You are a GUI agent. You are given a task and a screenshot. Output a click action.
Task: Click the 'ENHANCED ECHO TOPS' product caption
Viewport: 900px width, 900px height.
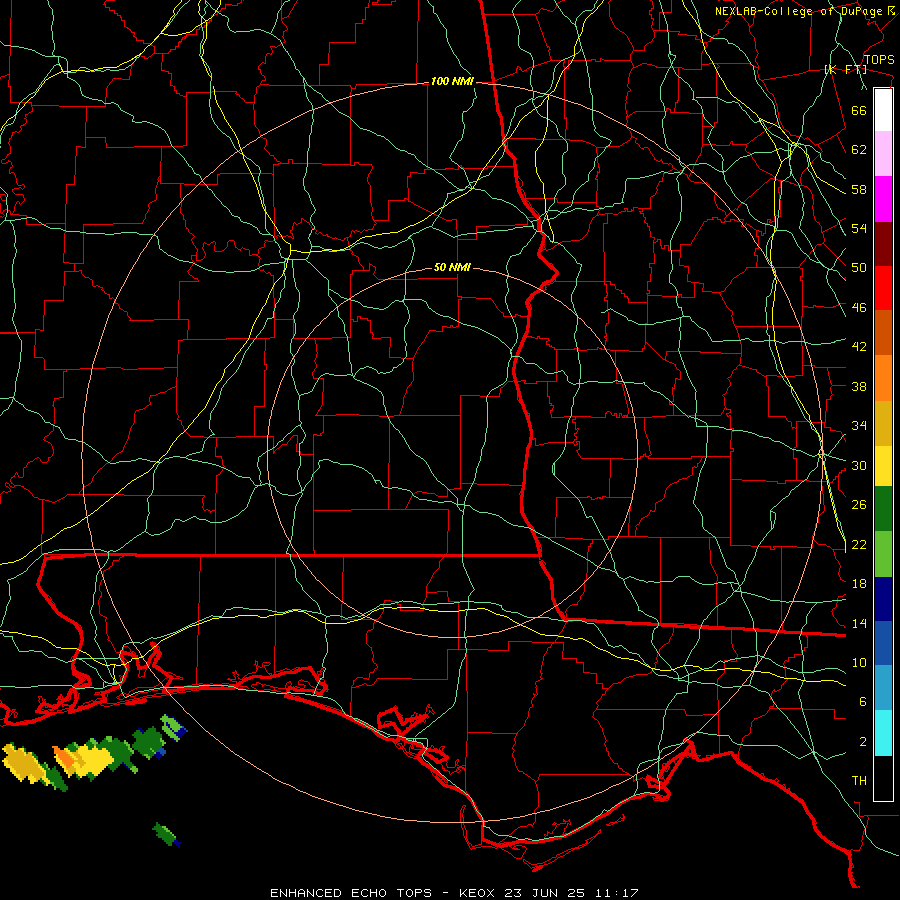click(351, 893)
